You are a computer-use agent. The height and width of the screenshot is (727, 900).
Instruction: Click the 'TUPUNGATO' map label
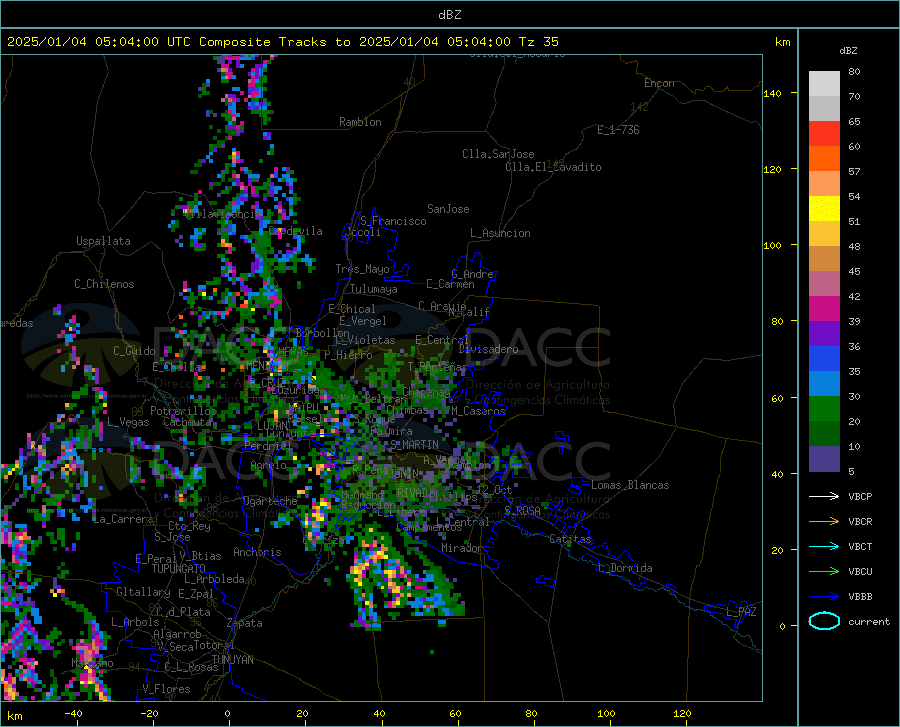(x=179, y=569)
